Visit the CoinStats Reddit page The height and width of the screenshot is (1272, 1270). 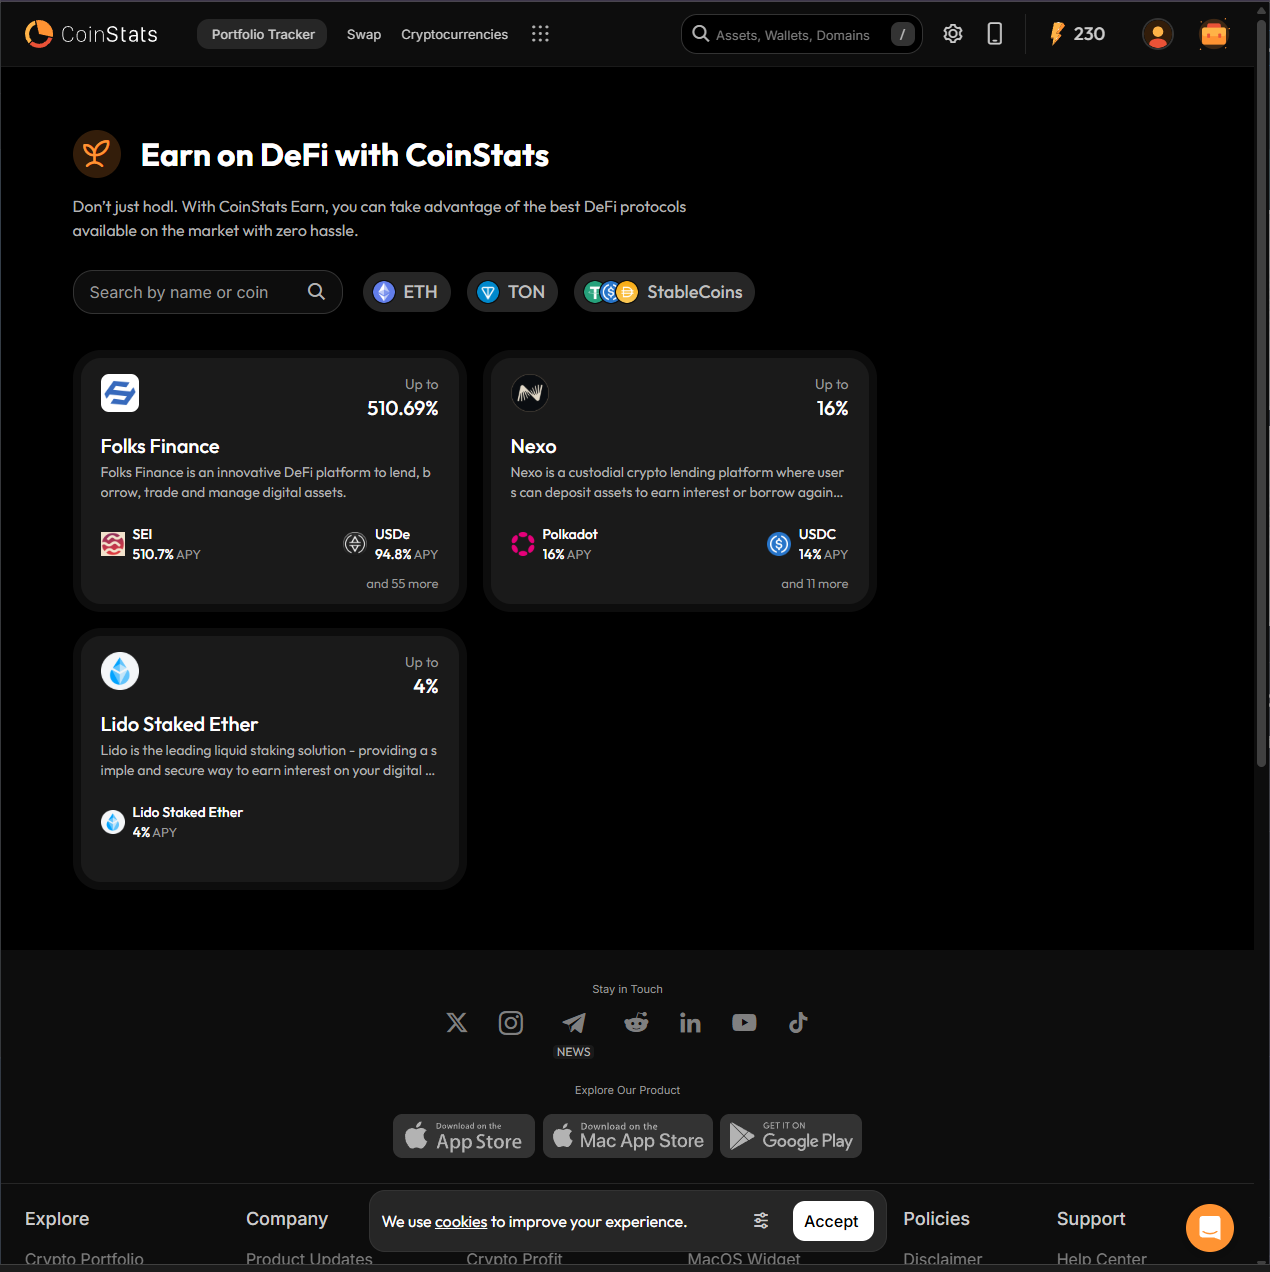[x=636, y=1023]
